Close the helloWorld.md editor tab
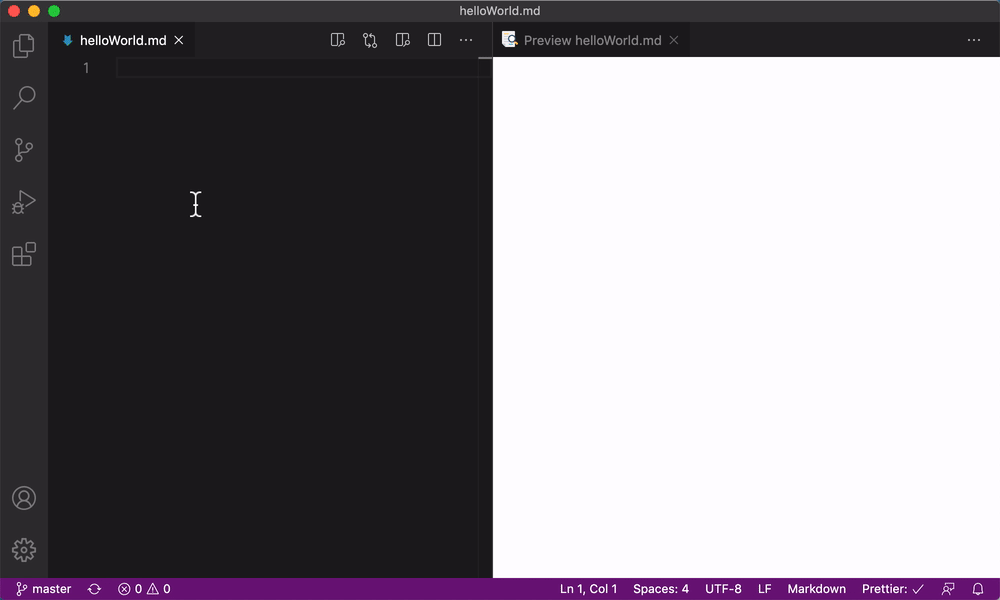 (x=179, y=40)
